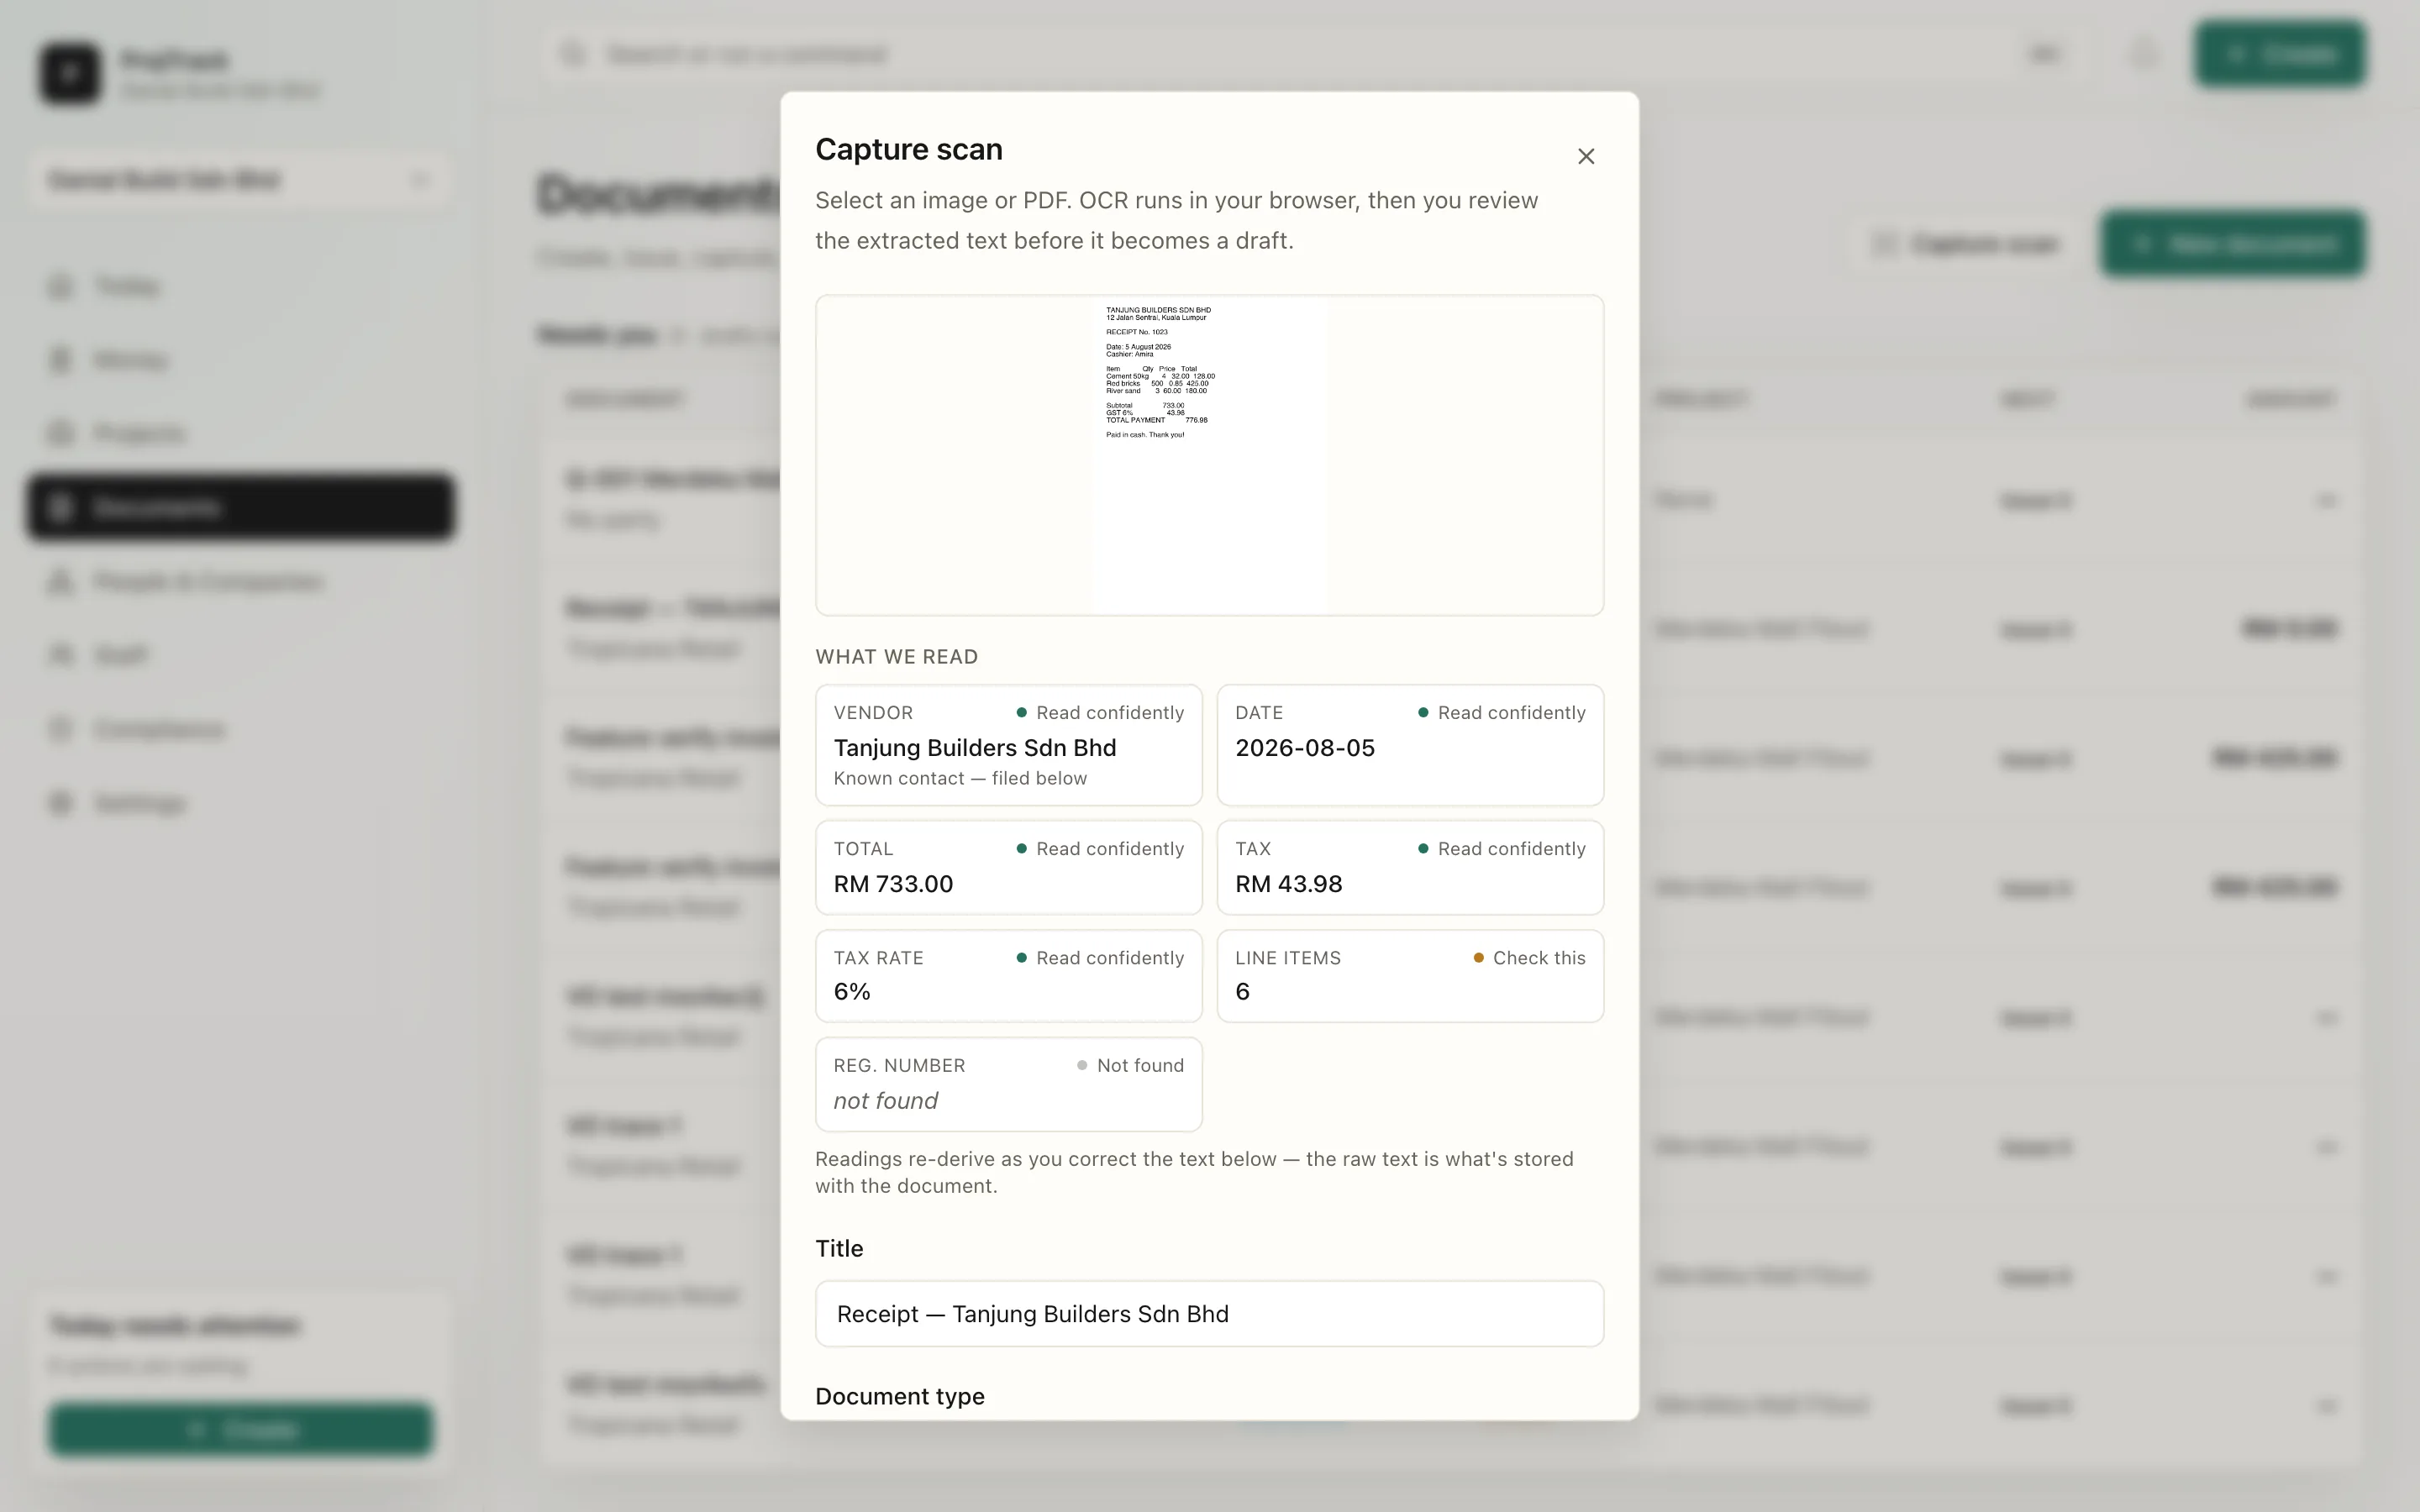Close the Capture scan dialog
This screenshot has width=2420, height=1512.
(x=1585, y=156)
